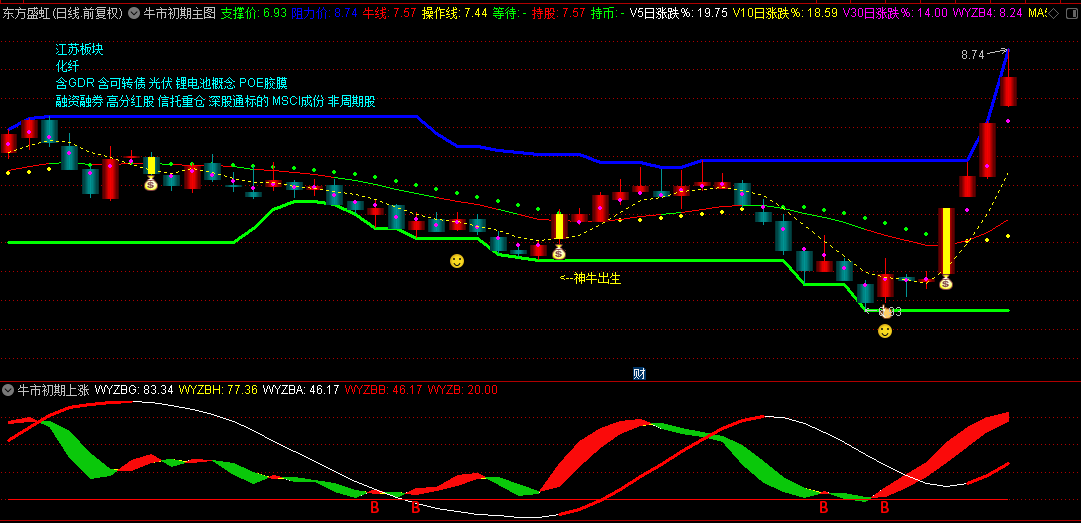Select the 牛市初期上涨 indicator name
The image size is (1081, 523).
tap(53, 390)
